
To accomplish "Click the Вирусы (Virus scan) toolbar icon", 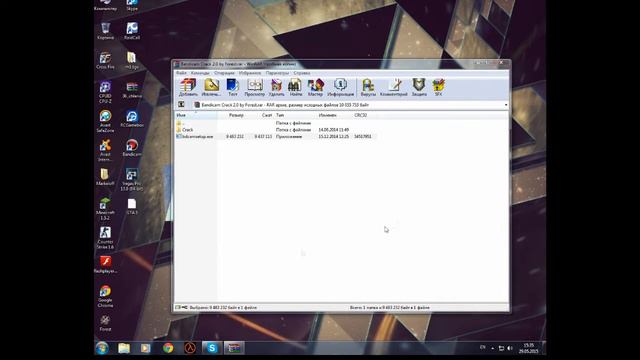I will click(368, 87).
